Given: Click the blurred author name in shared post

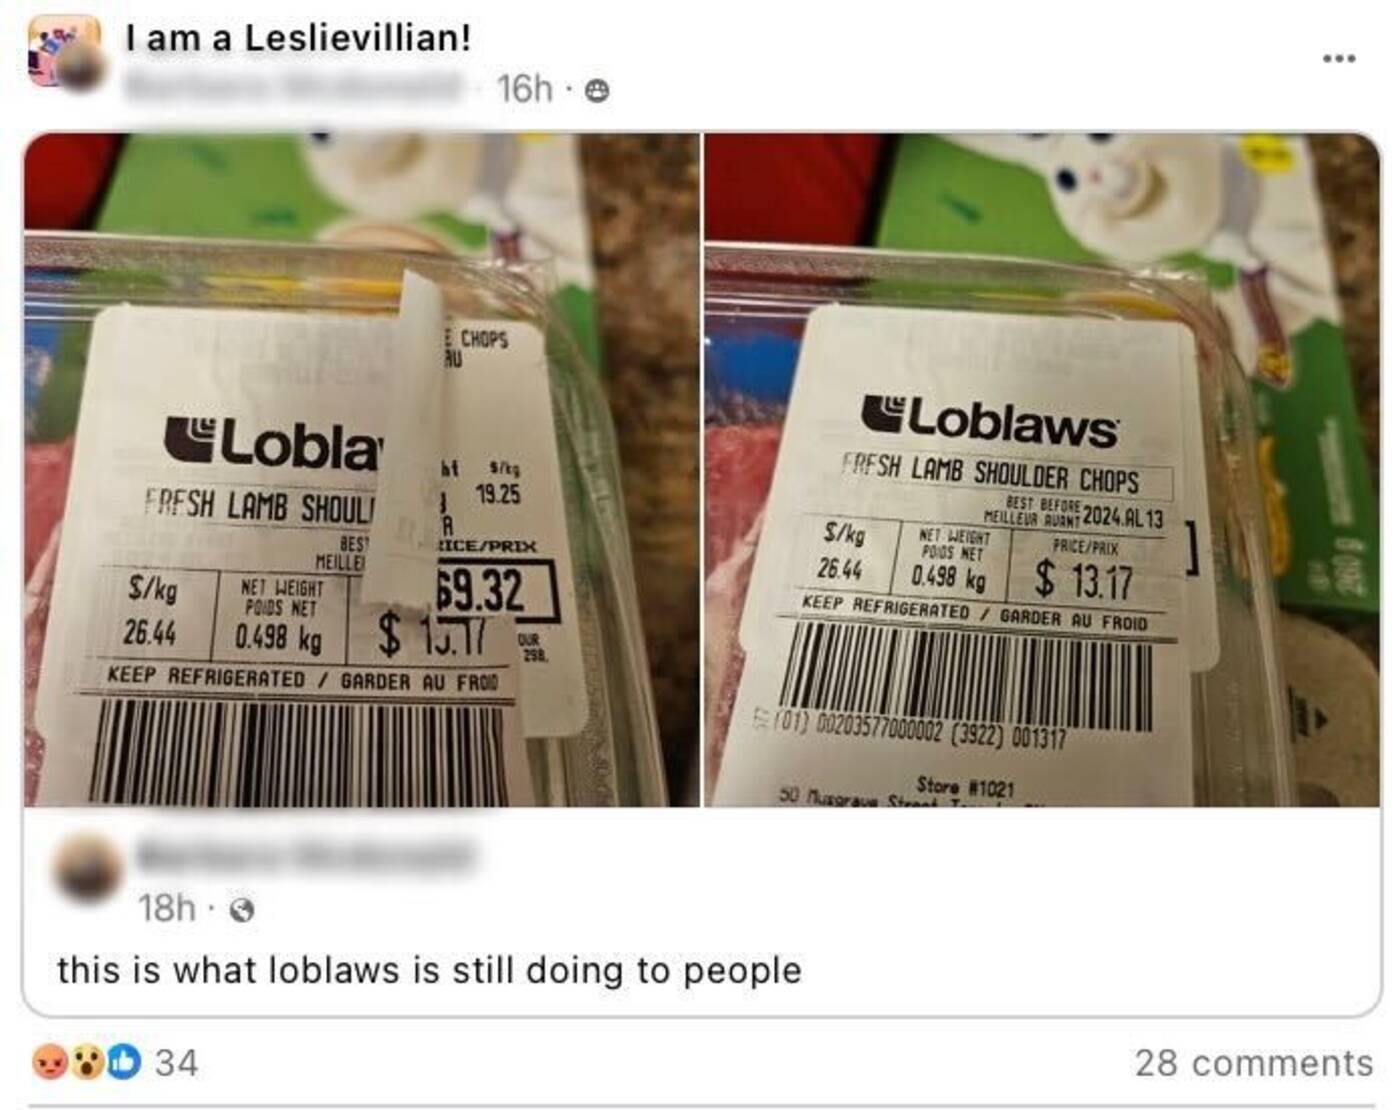Looking at the screenshot, I should click(303, 856).
